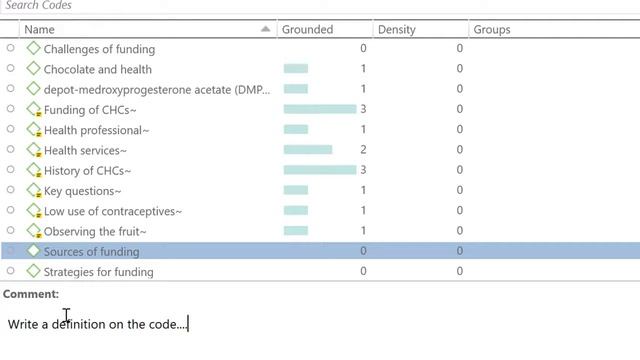This screenshot has width=640, height=360.
Task: Click the 'Comment:' label
Action: tap(31, 294)
